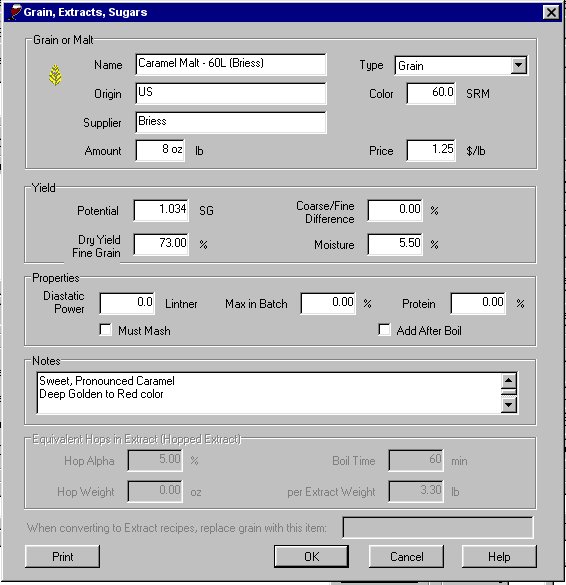This screenshot has width=566, height=585.
Task: Click the Diastatic Power field
Action: point(127,303)
